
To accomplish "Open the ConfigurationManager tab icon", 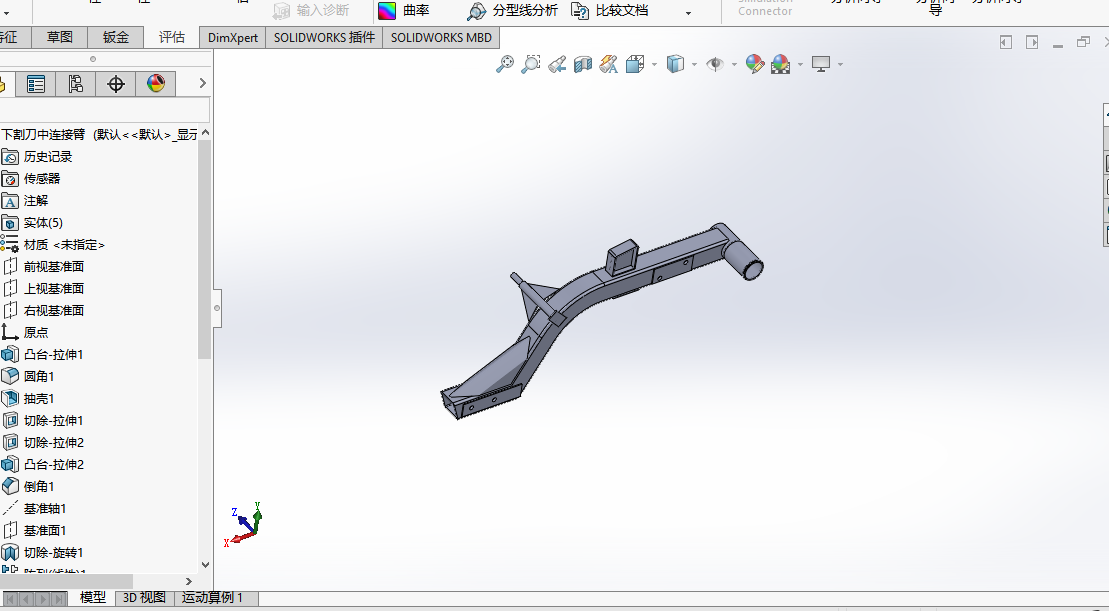I will tap(76, 84).
